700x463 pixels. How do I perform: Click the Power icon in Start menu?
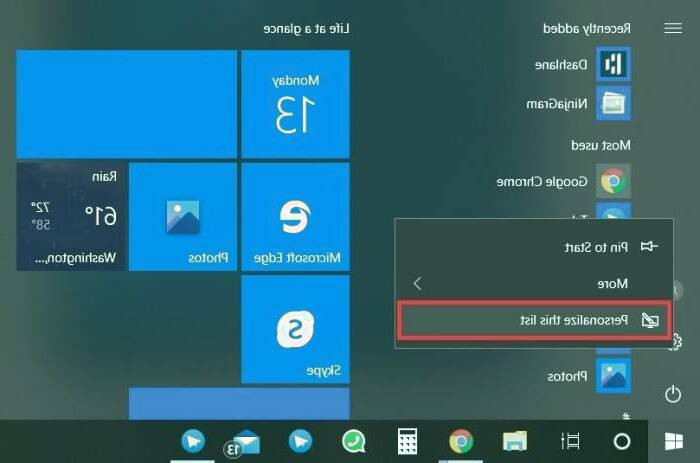[672, 394]
